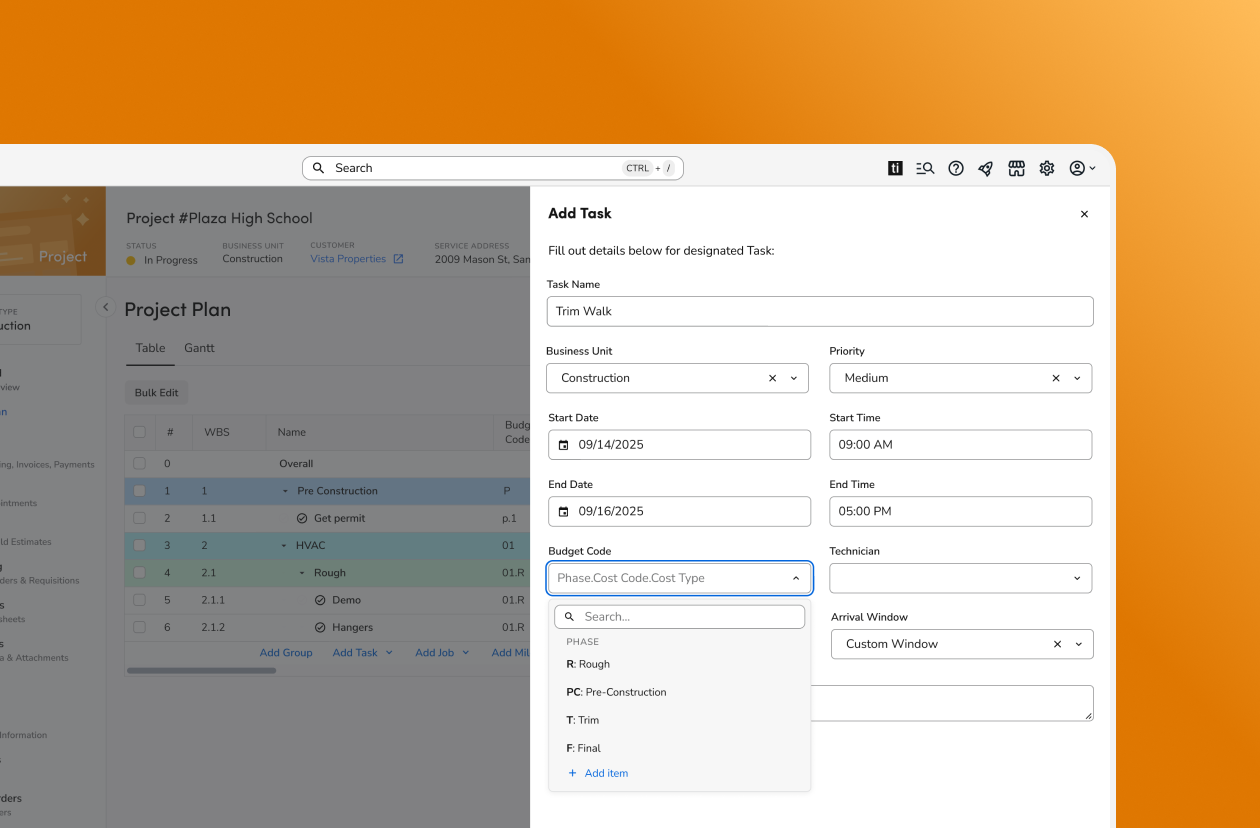Switch to the Table tab
Image resolution: width=1260 pixels, height=828 pixels.
click(x=151, y=348)
